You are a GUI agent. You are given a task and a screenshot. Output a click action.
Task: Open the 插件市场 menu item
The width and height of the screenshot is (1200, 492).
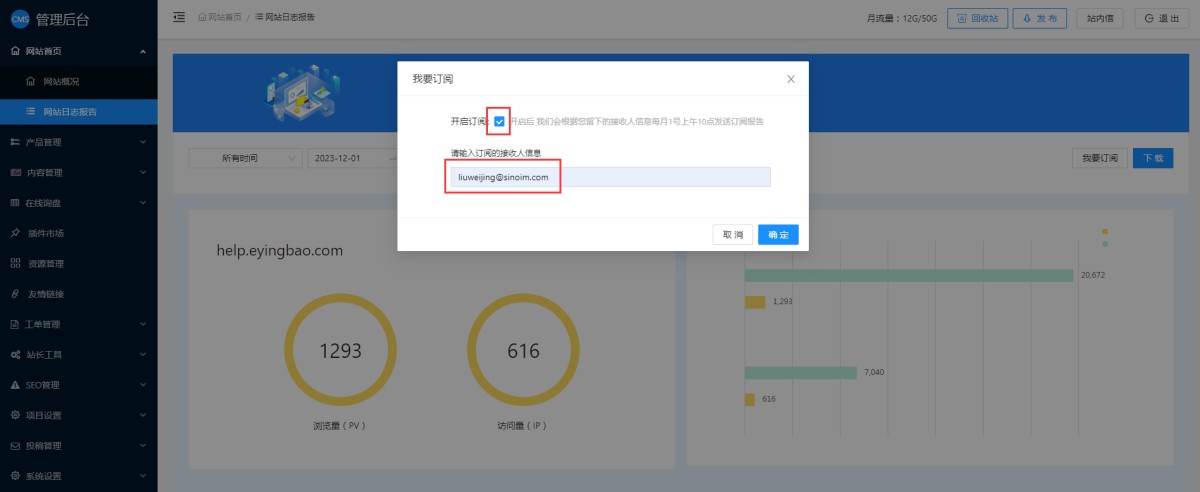78,233
